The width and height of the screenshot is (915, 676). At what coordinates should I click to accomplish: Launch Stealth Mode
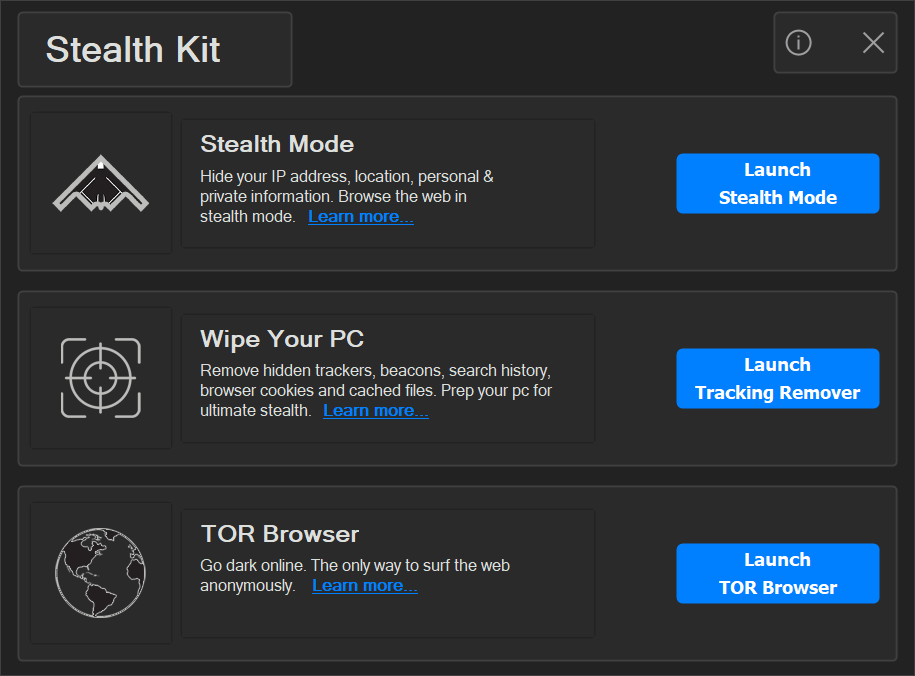click(x=777, y=183)
